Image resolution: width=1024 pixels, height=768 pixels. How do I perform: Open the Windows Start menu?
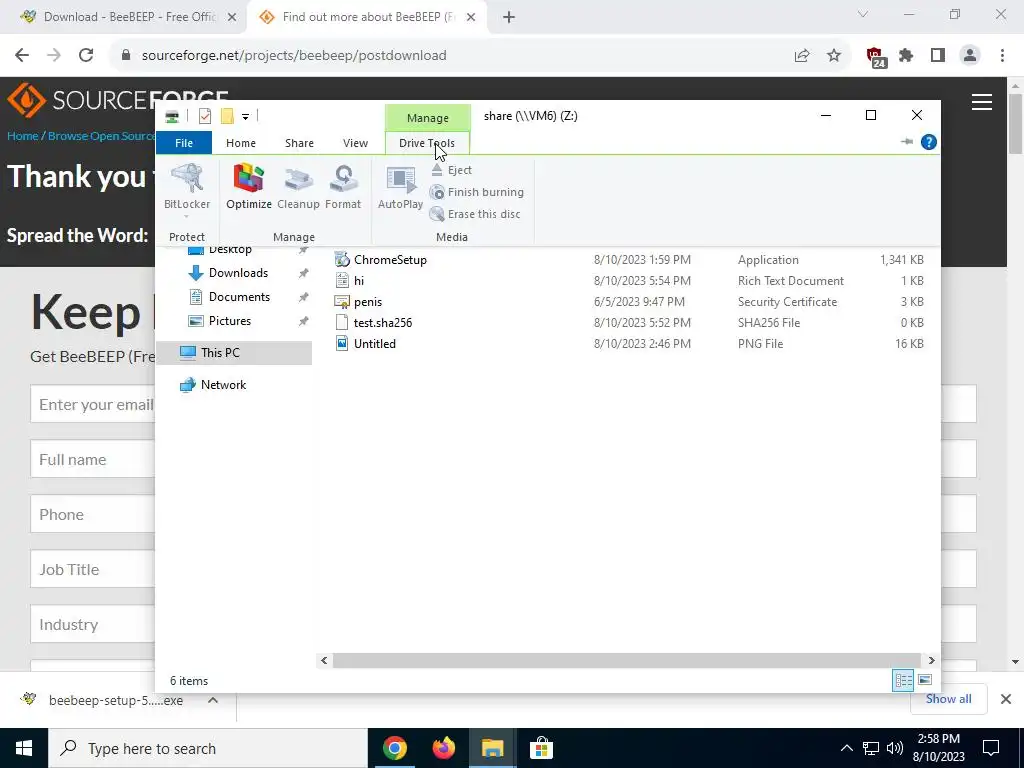click(x=24, y=748)
